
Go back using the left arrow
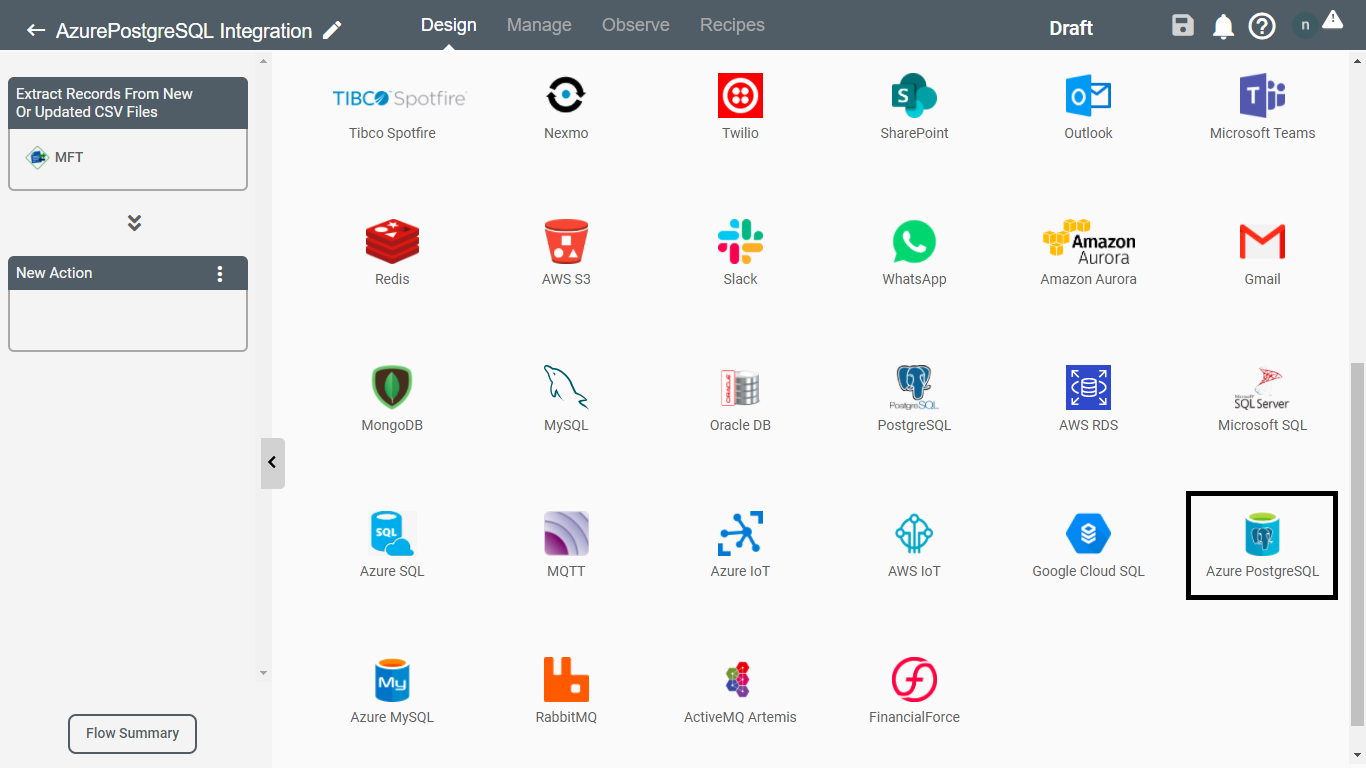tap(36, 31)
